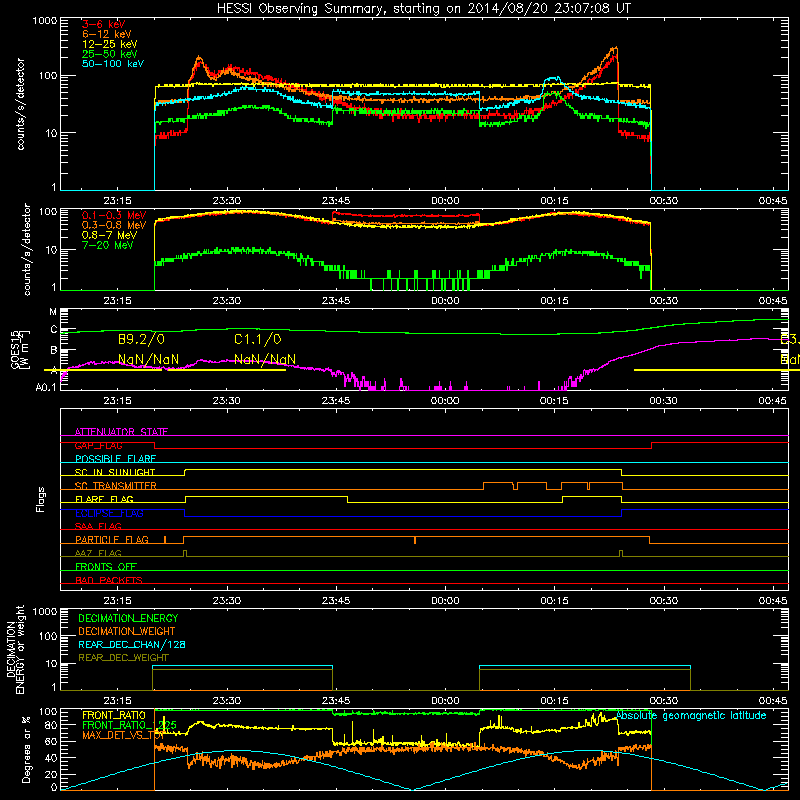Viewport: 800px width, 800px height.
Task: Click the 50-100 keV bump near 00:15
Action: (x=554, y=79)
